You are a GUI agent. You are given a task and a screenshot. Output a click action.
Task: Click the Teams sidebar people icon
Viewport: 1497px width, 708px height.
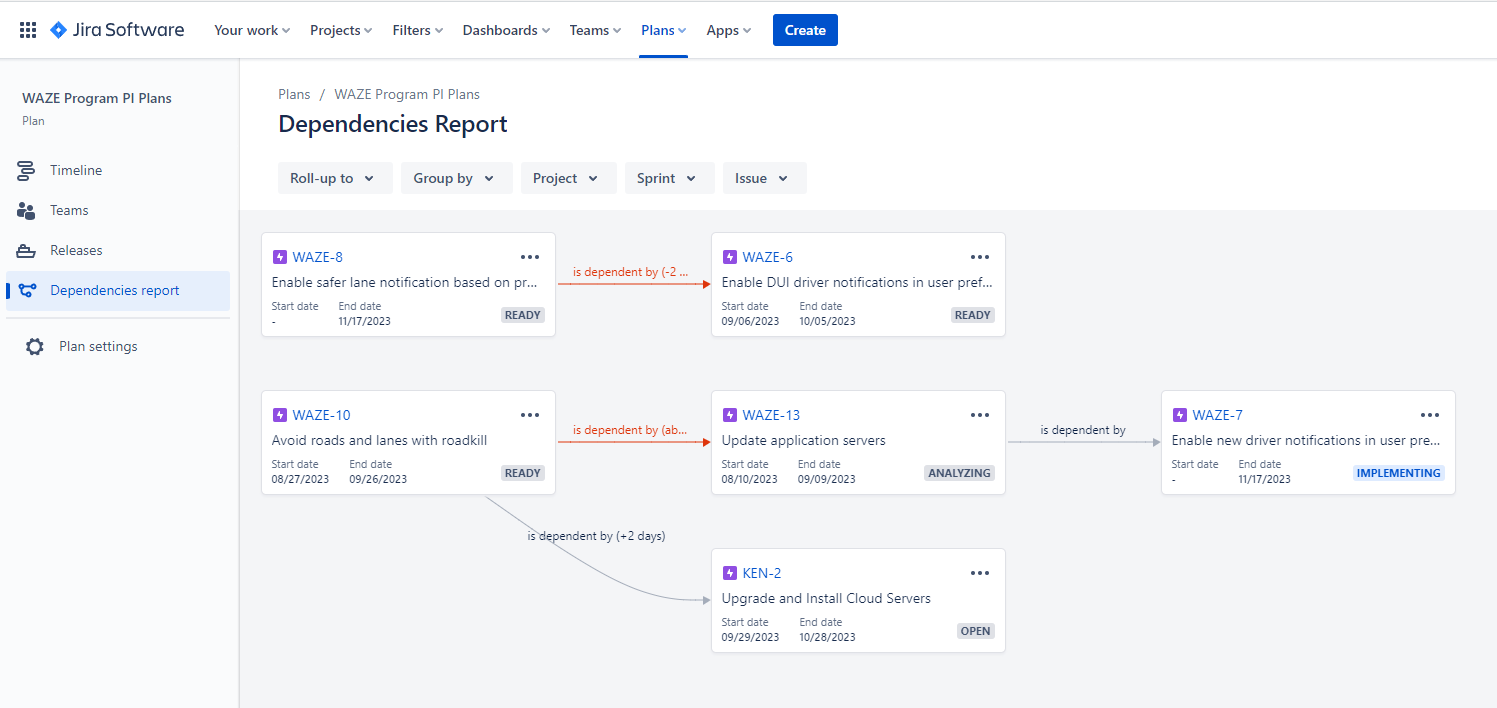(x=27, y=211)
